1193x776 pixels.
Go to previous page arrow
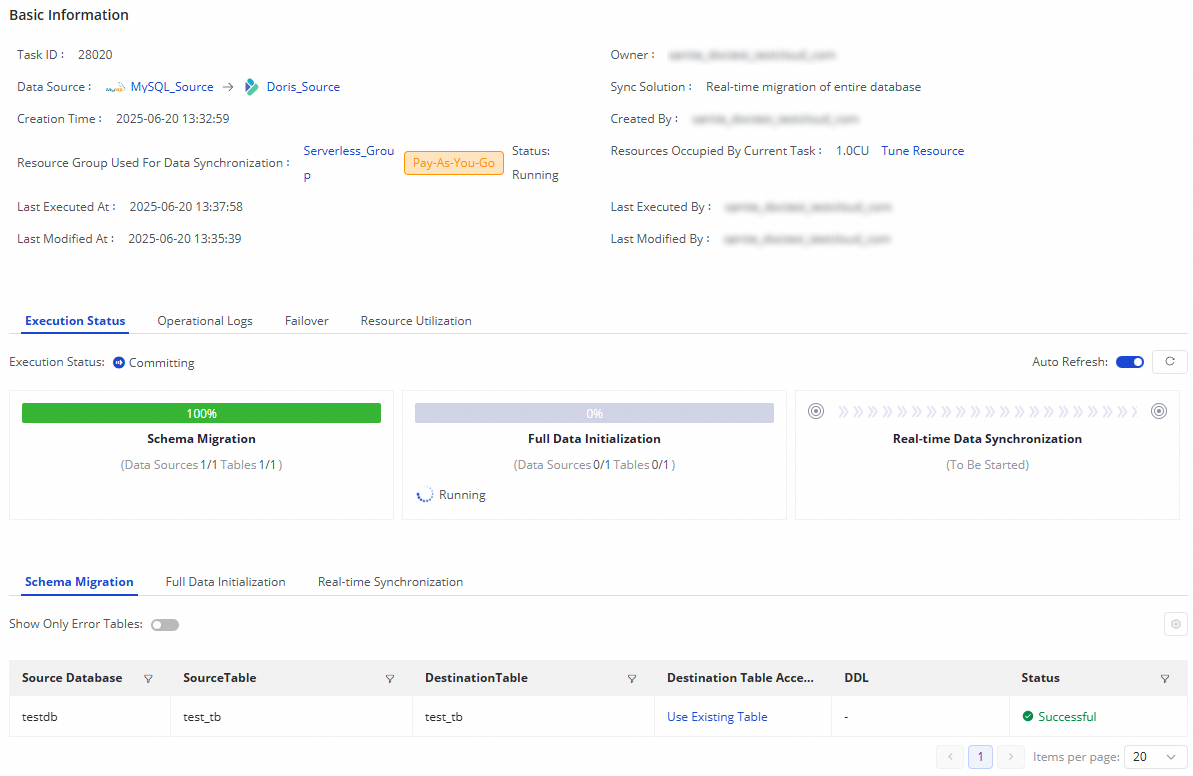pos(950,757)
